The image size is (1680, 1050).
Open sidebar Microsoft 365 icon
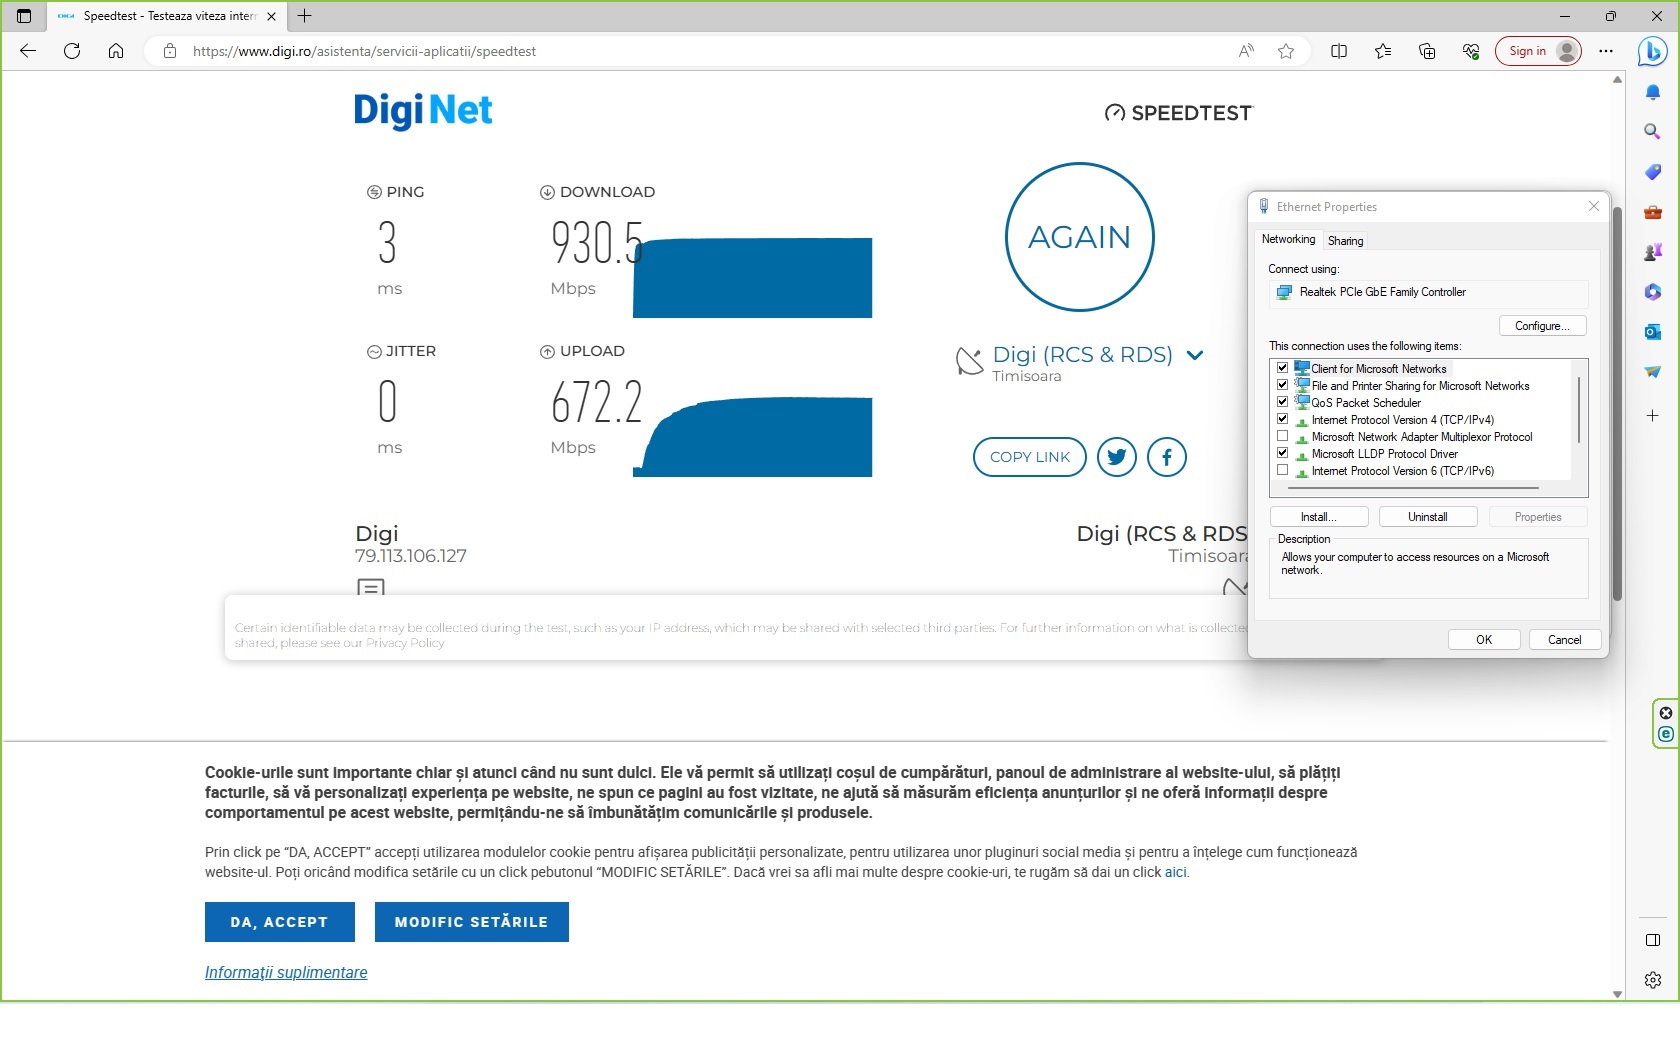pos(1653,292)
